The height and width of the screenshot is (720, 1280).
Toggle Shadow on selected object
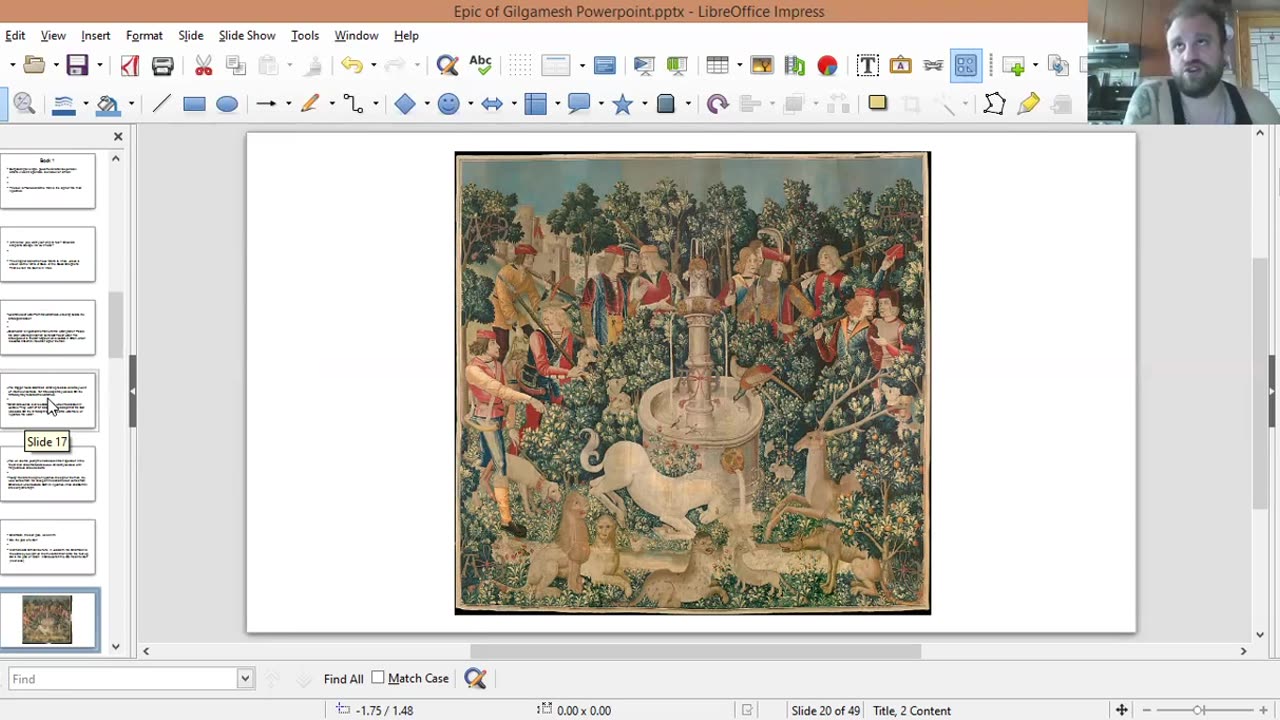877,103
